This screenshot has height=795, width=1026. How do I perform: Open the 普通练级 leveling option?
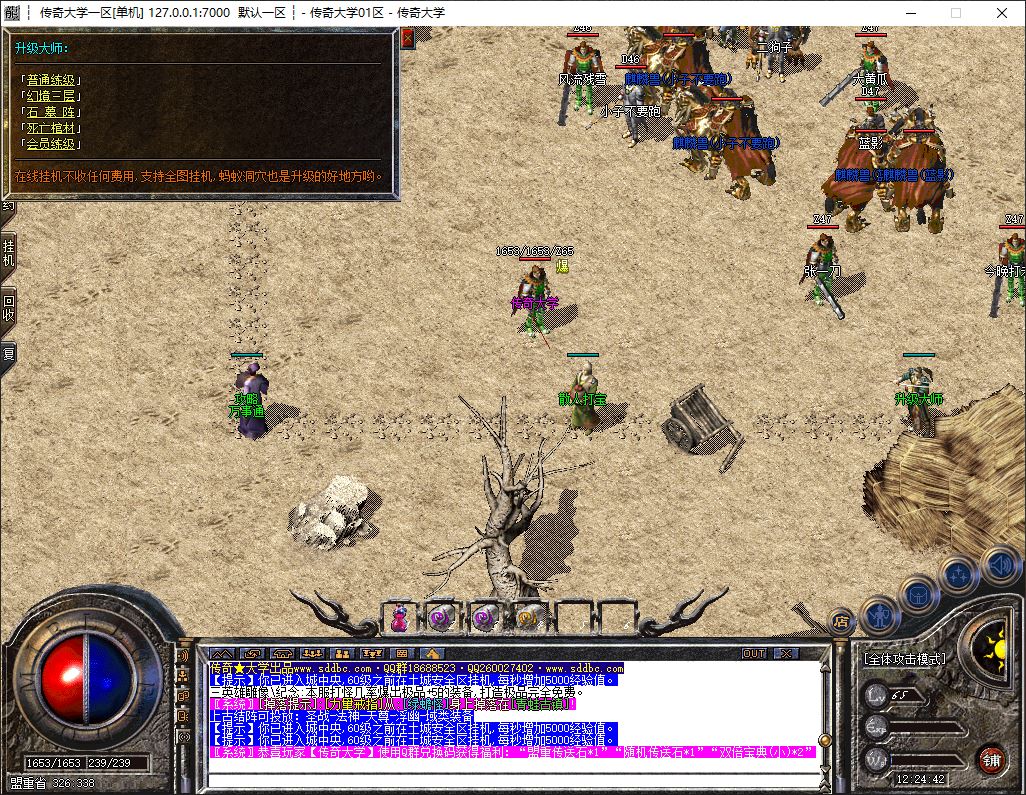click(x=50, y=80)
